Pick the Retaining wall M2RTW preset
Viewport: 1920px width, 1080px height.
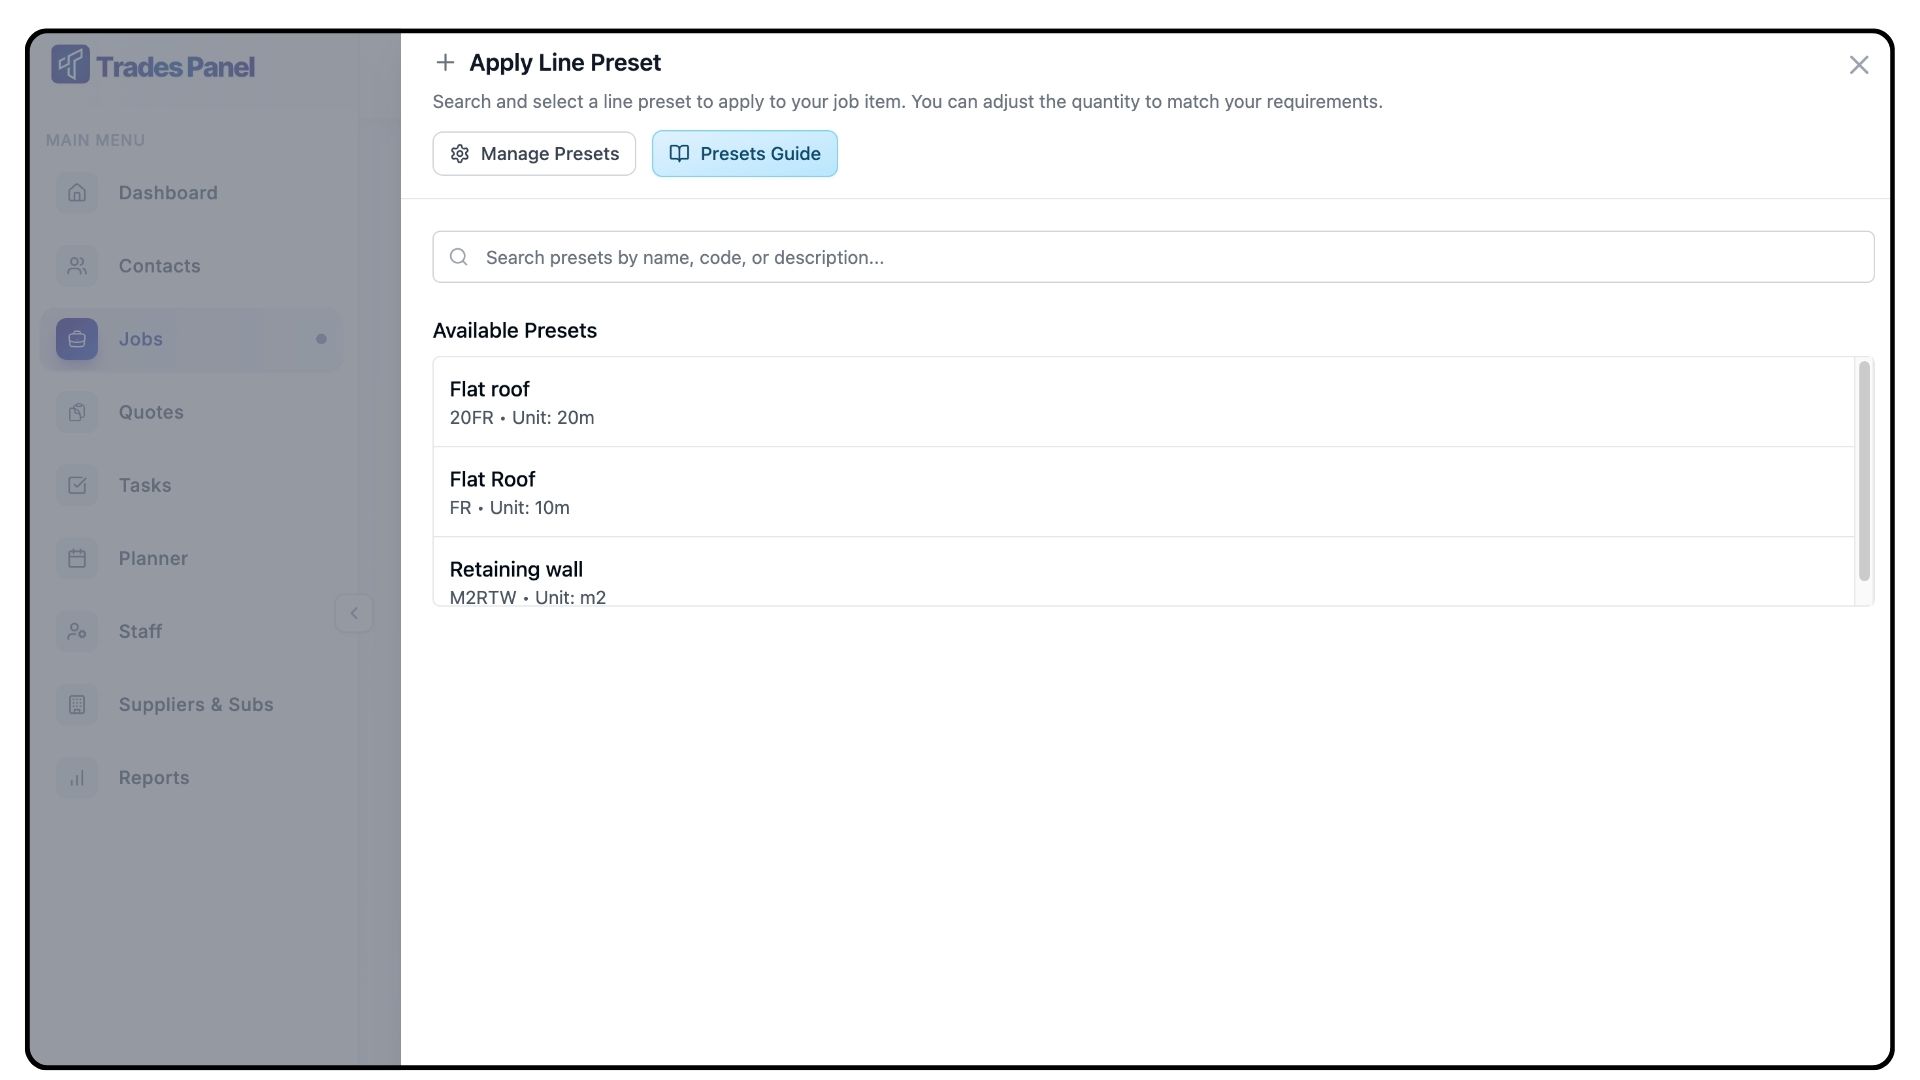pos(1143,578)
